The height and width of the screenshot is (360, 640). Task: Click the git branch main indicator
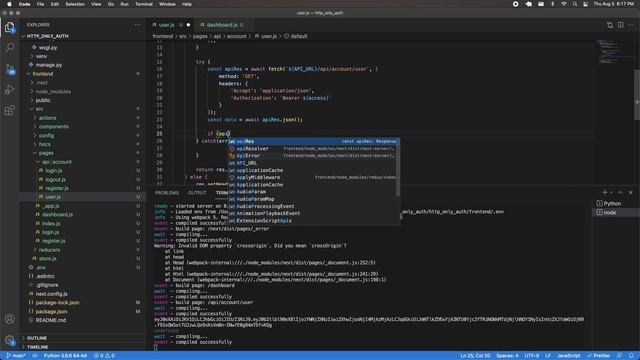click(x=16, y=356)
